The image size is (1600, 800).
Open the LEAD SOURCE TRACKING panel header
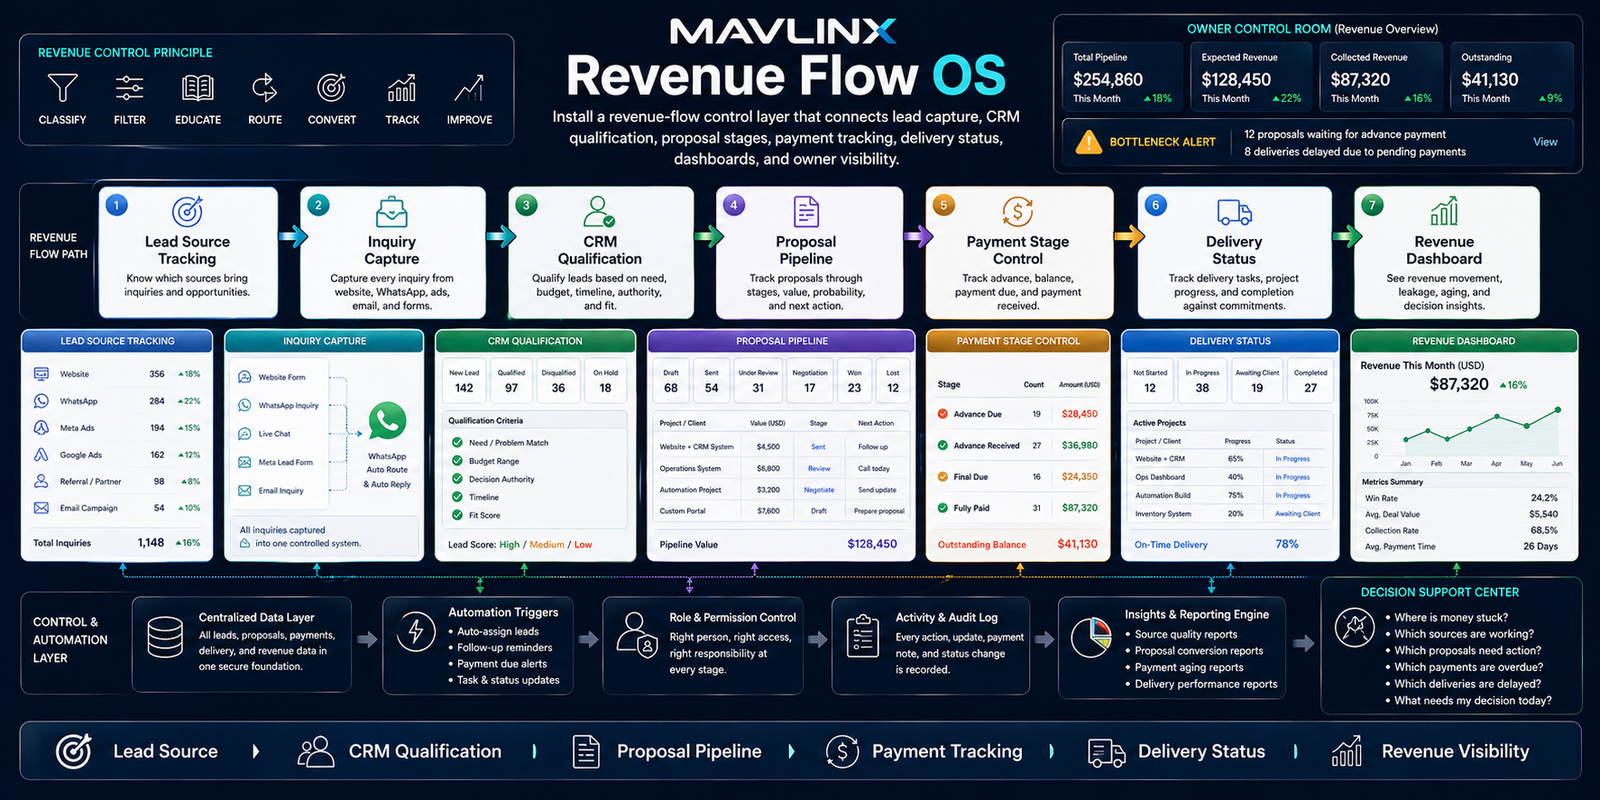click(x=117, y=341)
